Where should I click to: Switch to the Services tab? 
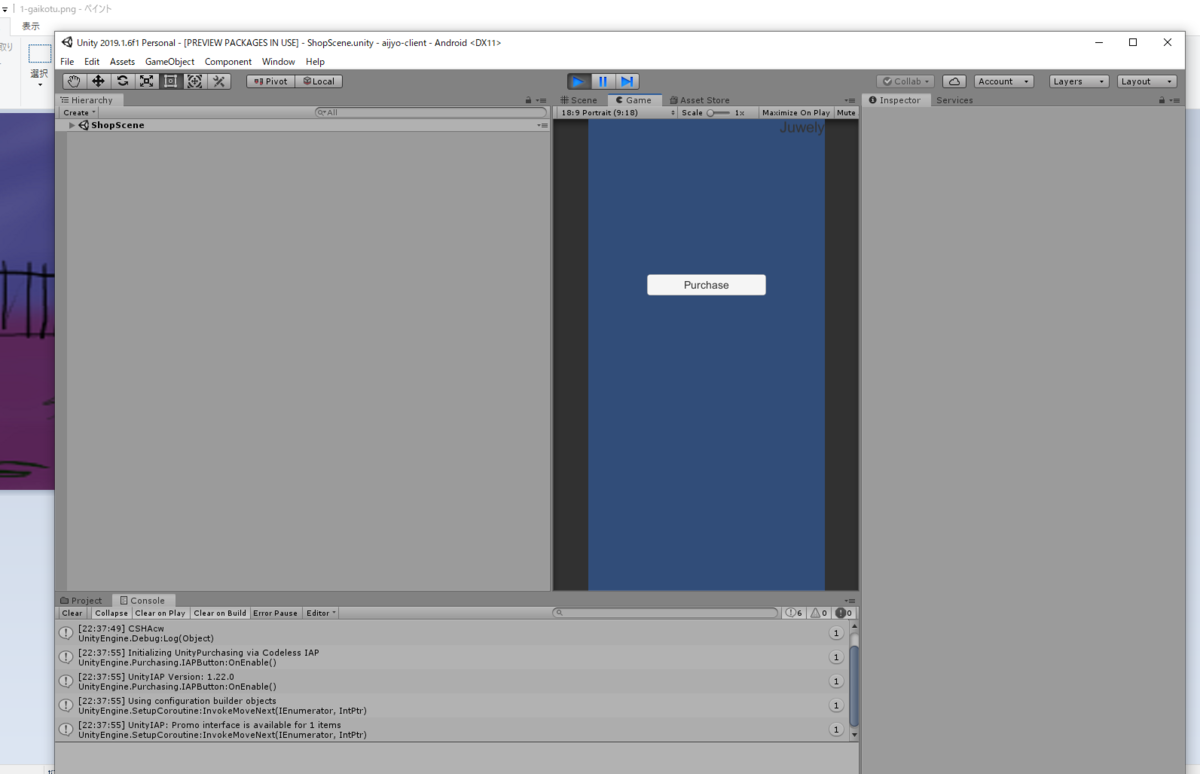[x=954, y=100]
